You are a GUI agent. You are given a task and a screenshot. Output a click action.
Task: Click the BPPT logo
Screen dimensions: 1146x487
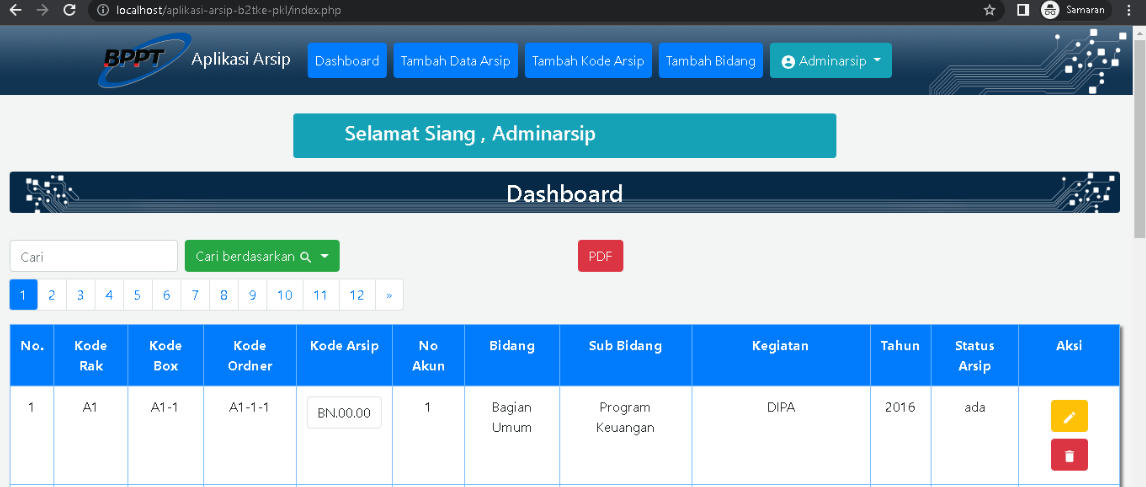point(144,60)
